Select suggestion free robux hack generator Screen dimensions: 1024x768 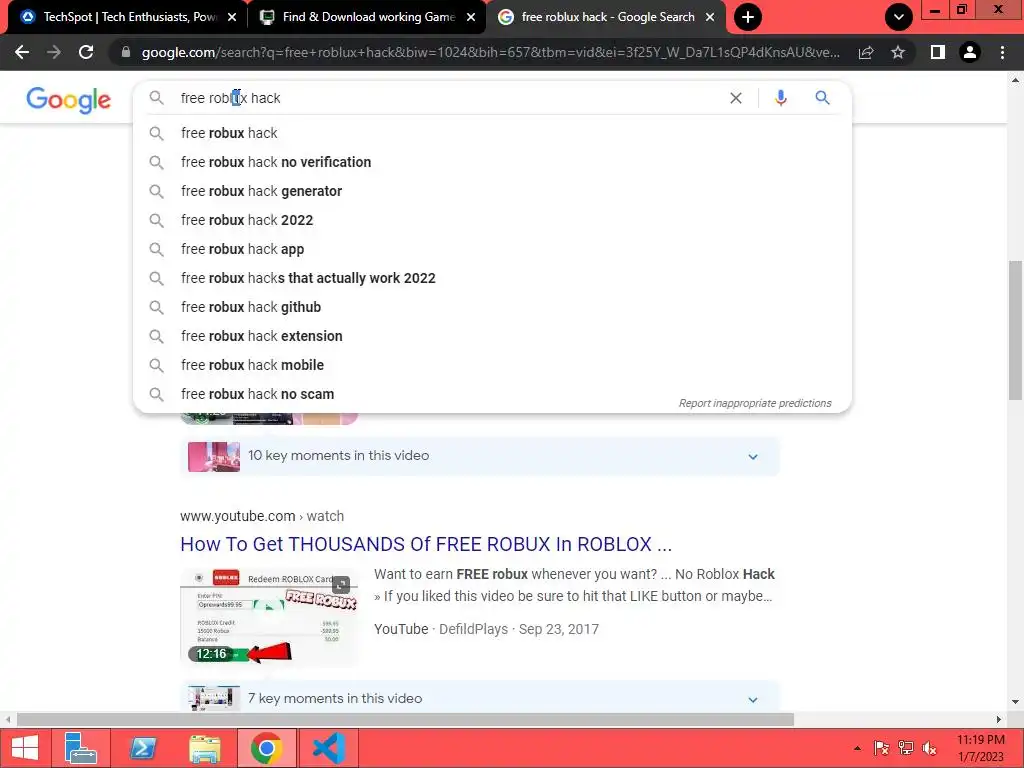492,191
